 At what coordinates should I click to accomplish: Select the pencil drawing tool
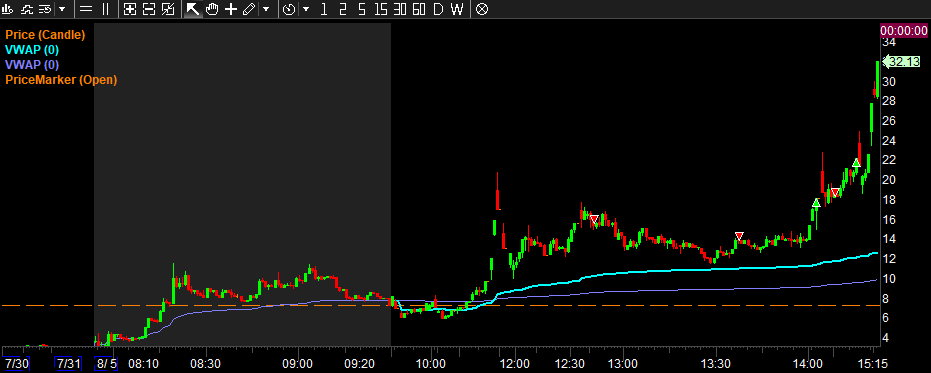pos(249,9)
